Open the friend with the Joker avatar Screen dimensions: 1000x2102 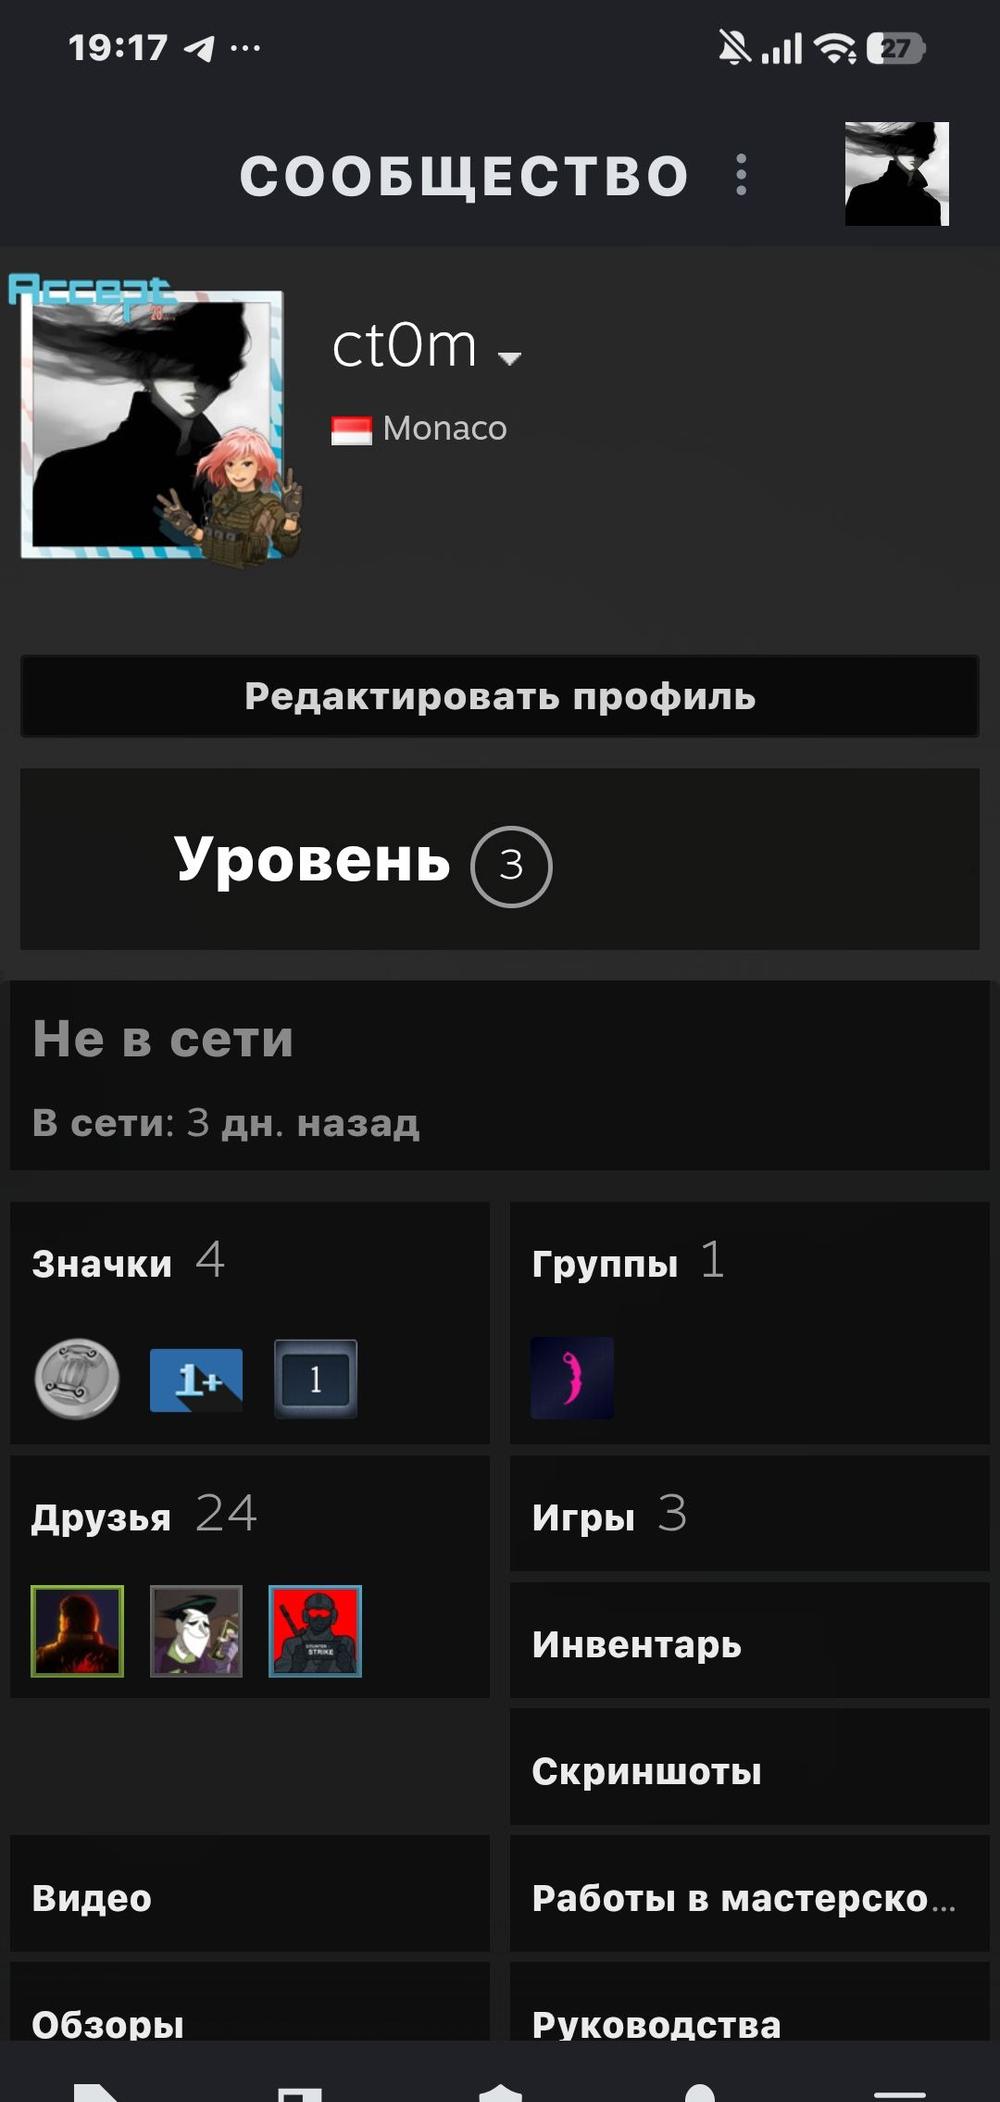tap(196, 1631)
